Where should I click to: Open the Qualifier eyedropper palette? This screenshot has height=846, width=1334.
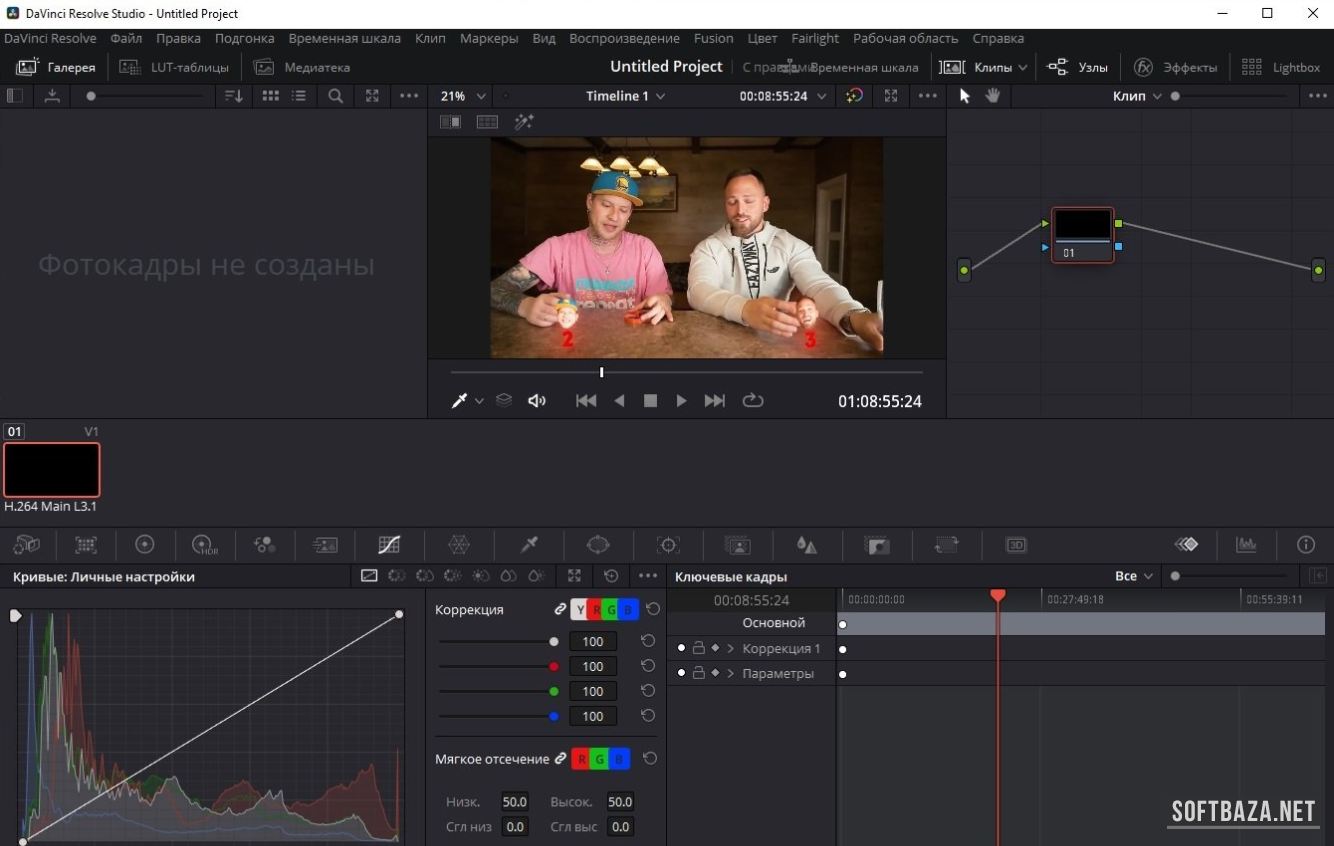[x=529, y=545]
